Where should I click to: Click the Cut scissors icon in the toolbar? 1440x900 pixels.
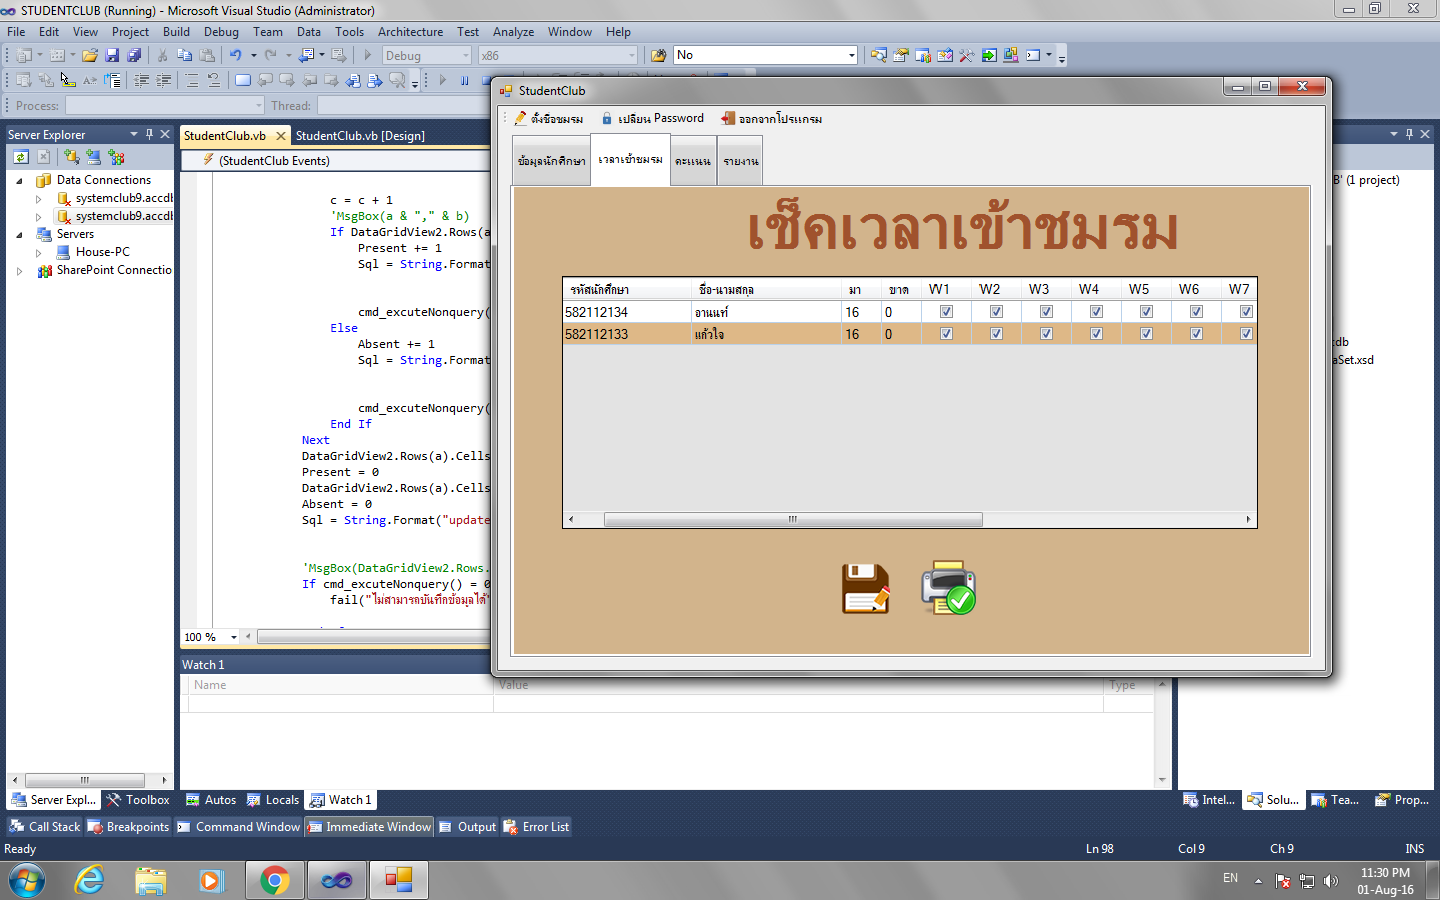click(162, 55)
